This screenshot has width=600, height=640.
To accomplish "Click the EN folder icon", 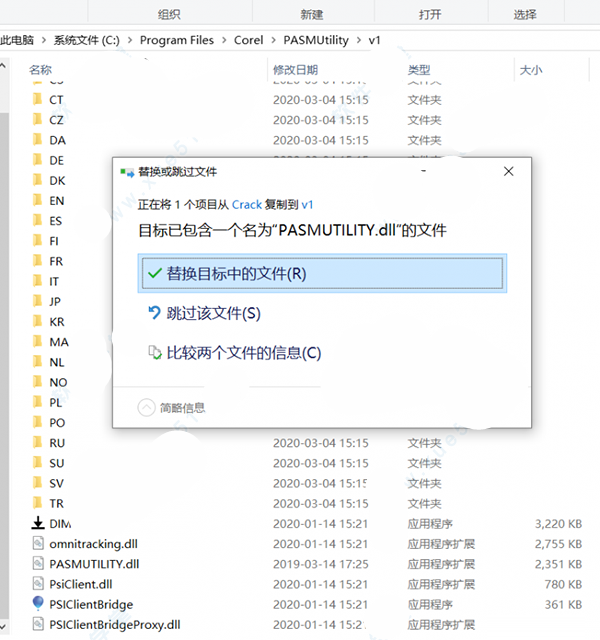I will (37, 200).
